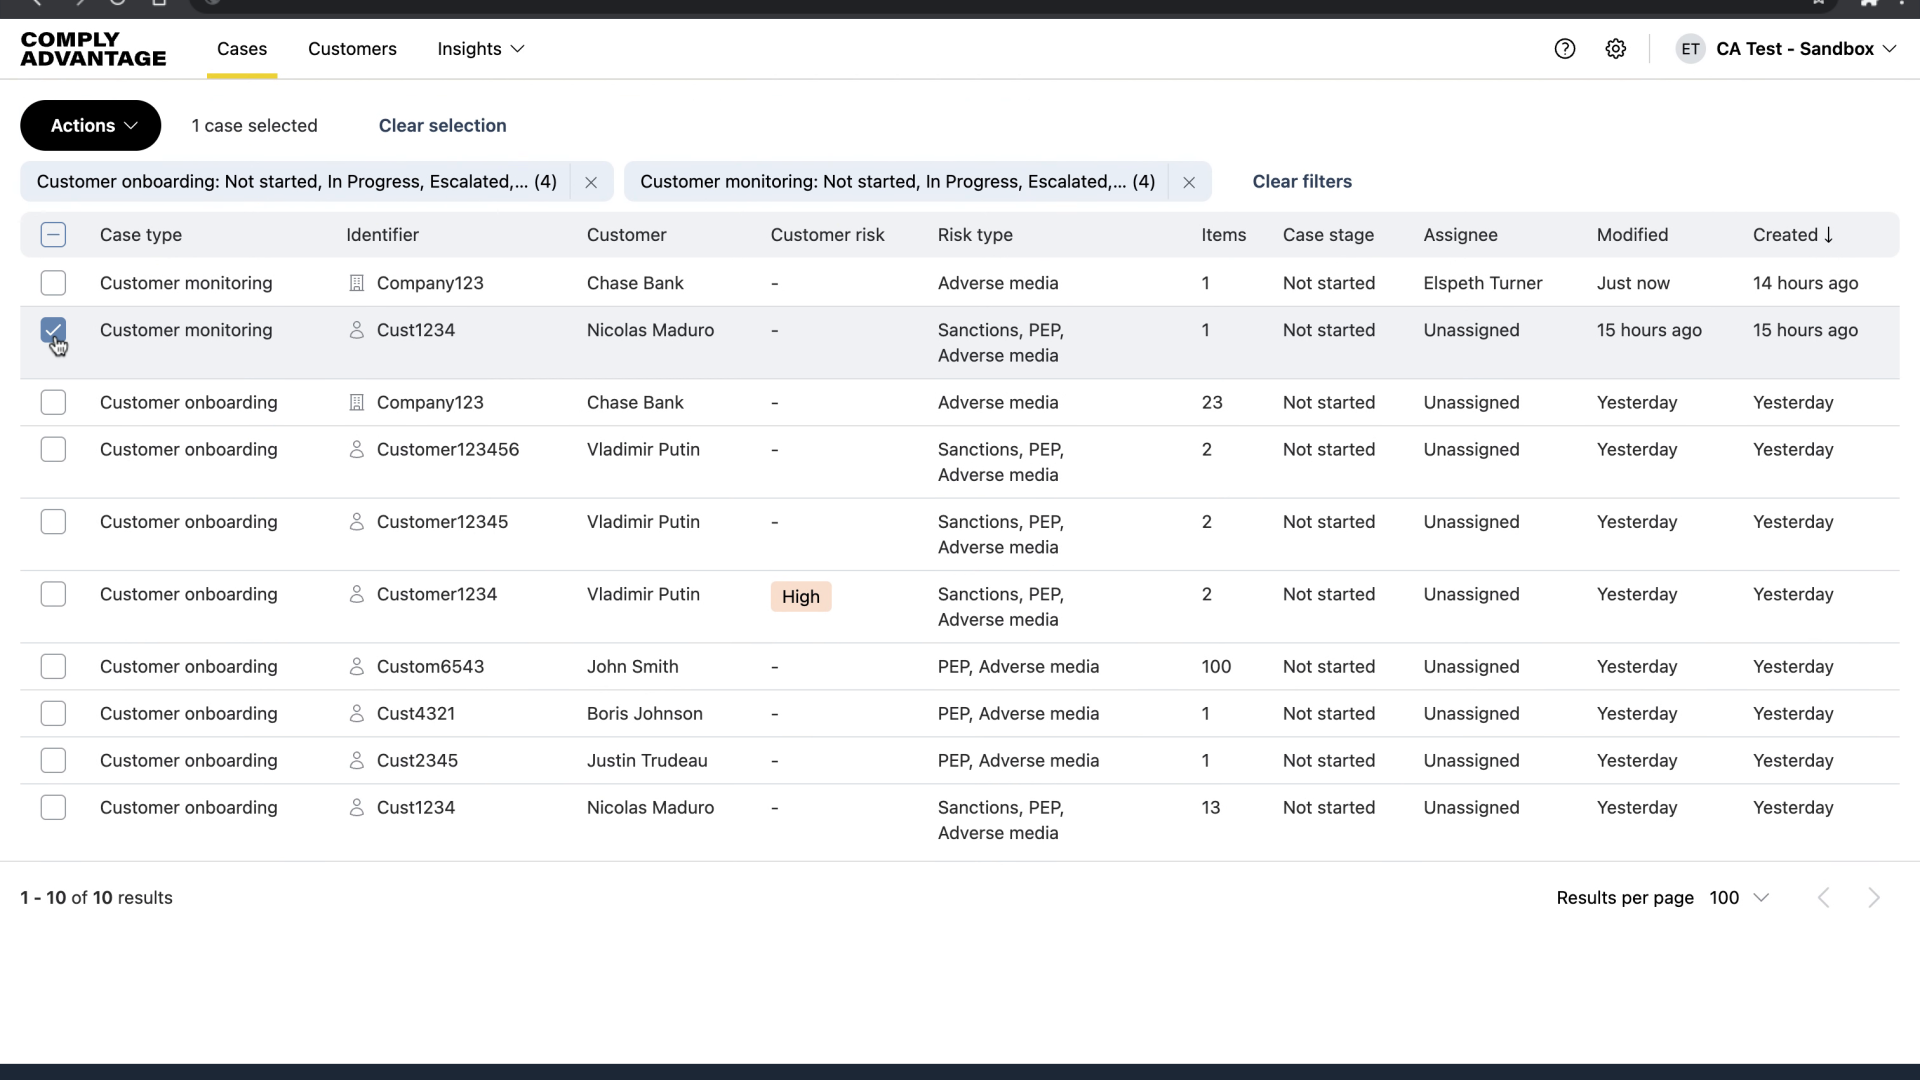Image resolution: width=1920 pixels, height=1080 pixels.
Task: Click Clear selection
Action: coord(442,125)
